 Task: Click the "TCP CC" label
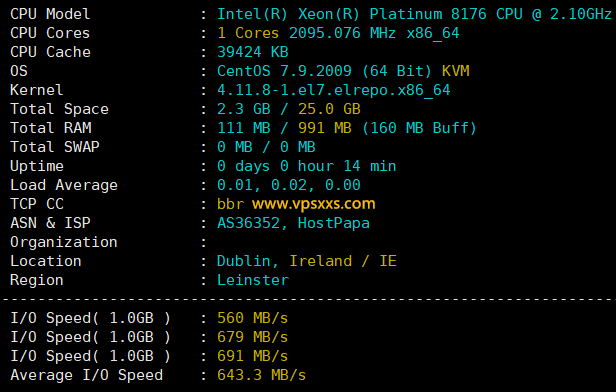coord(37,204)
